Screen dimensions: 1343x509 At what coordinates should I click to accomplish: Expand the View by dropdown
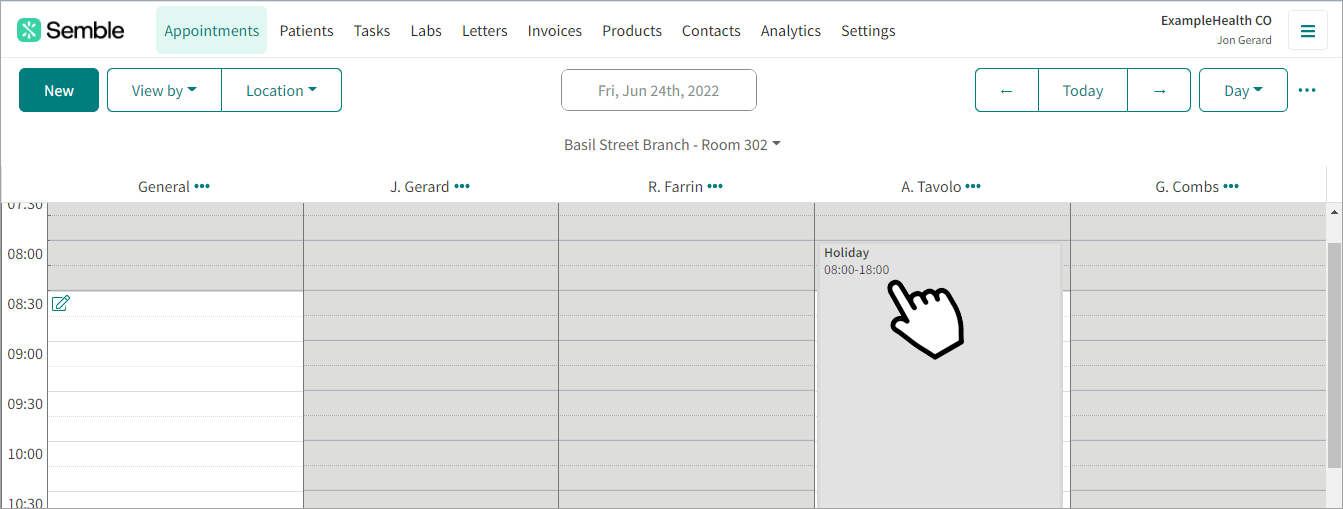pos(164,90)
